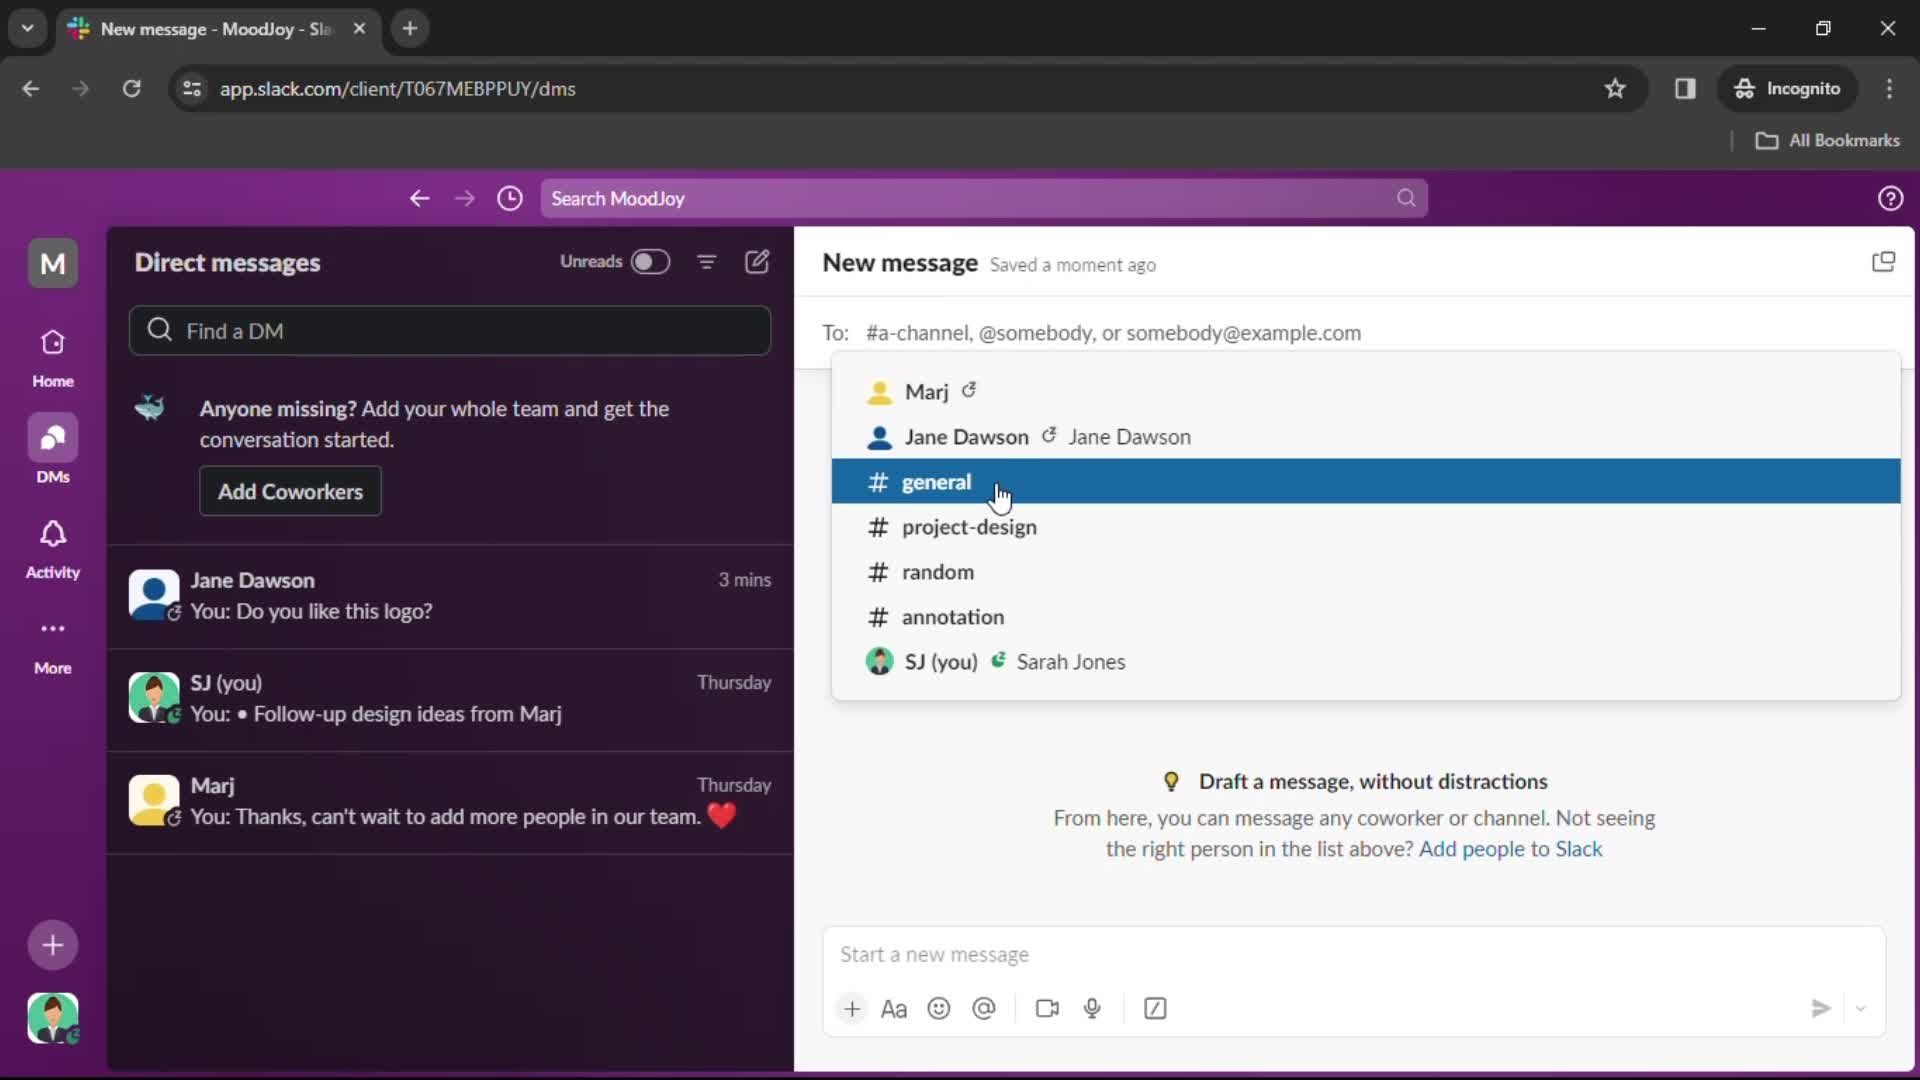Go back in Slack history
Viewport: 1920px width, 1080px height.
click(420, 199)
